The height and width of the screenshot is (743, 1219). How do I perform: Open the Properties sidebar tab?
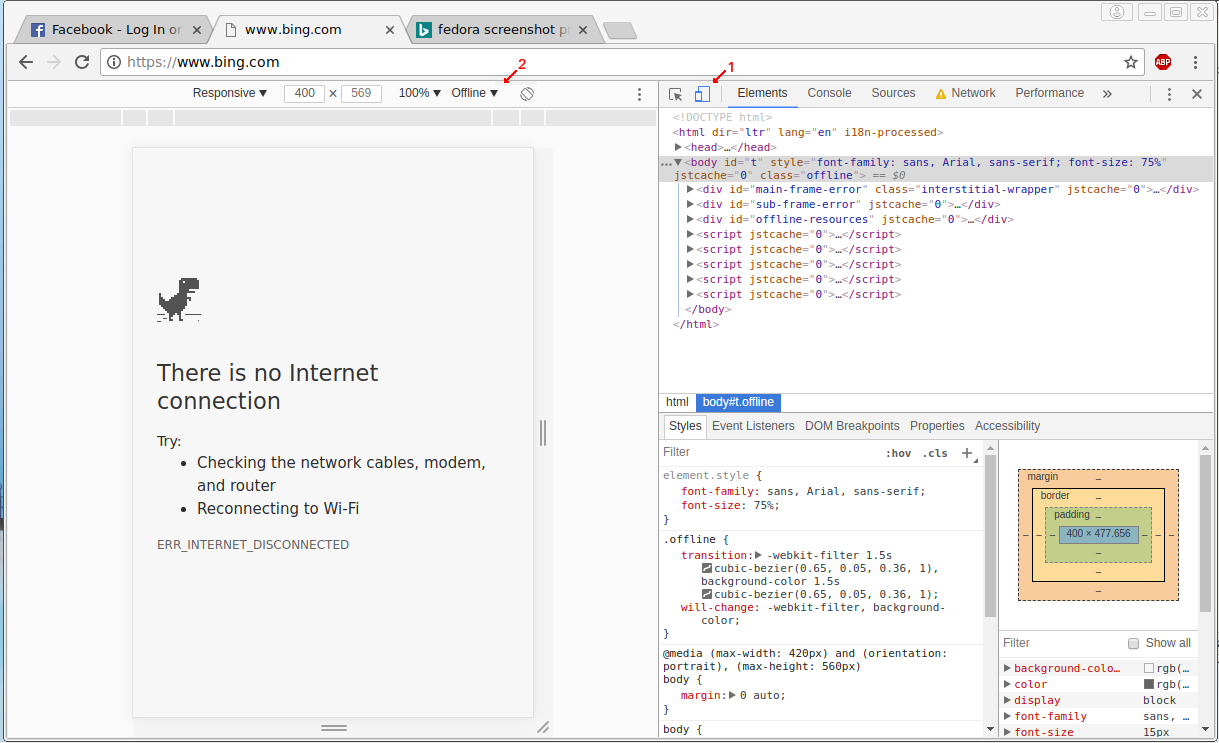tap(937, 426)
